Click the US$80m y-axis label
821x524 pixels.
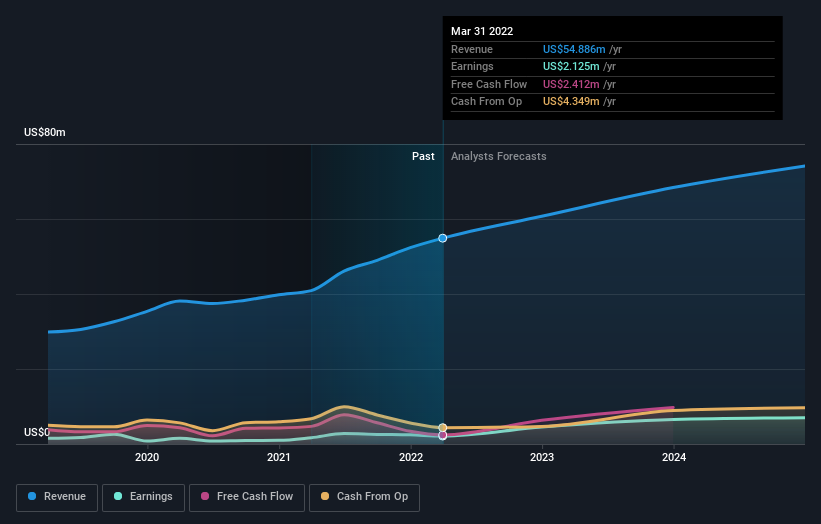click(x=45, y=132)
